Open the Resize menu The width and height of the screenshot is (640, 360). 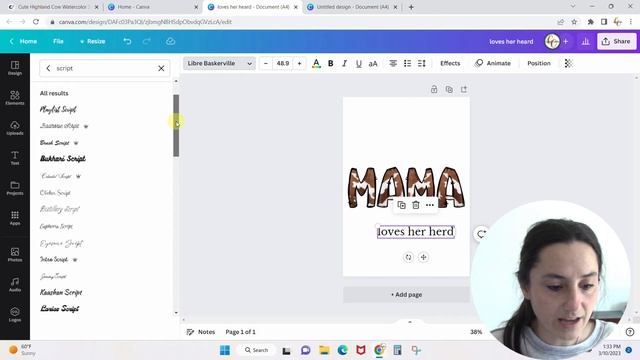click(x=93, y=41)
